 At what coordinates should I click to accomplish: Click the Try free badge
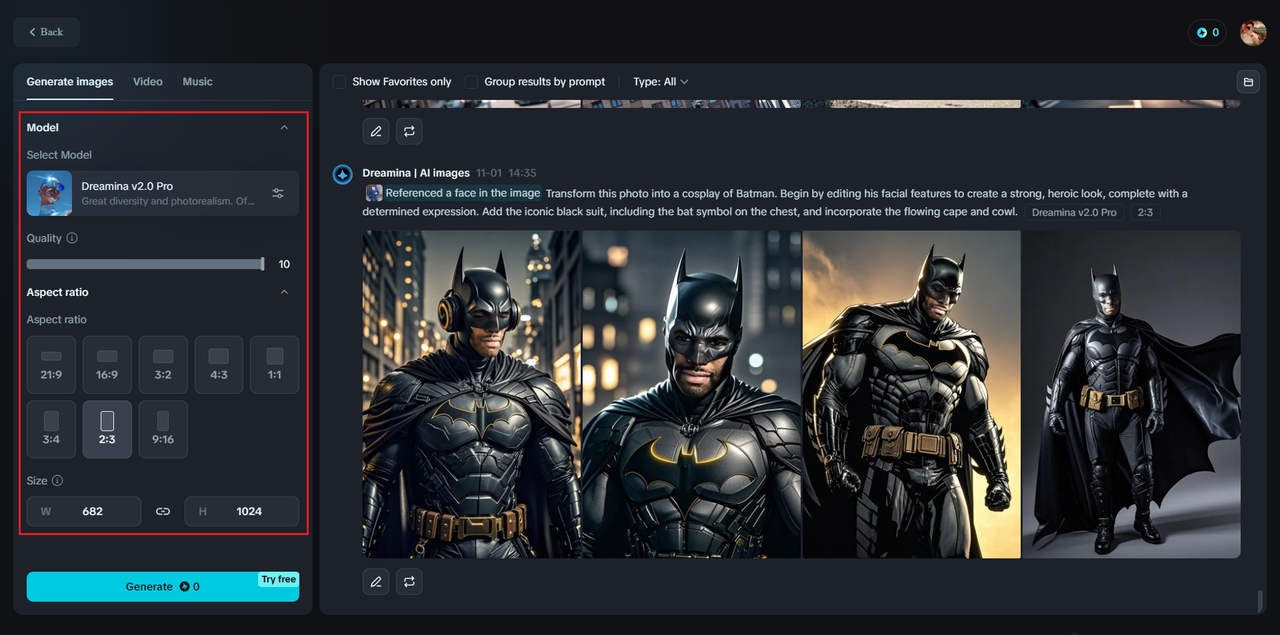tap(279, 579)
